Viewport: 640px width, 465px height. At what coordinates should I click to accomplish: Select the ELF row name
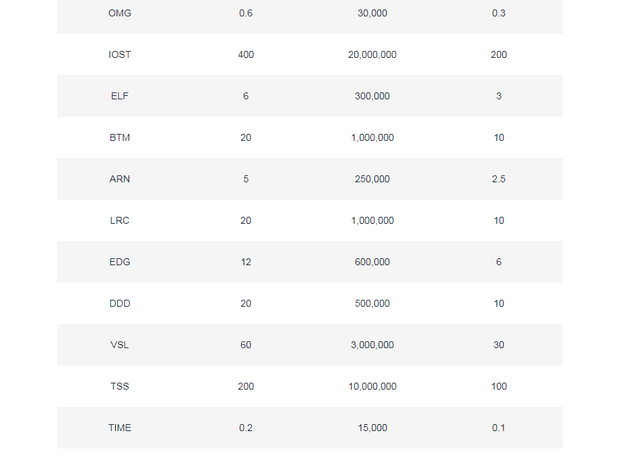pyautogui.click(x=120, y=96)
